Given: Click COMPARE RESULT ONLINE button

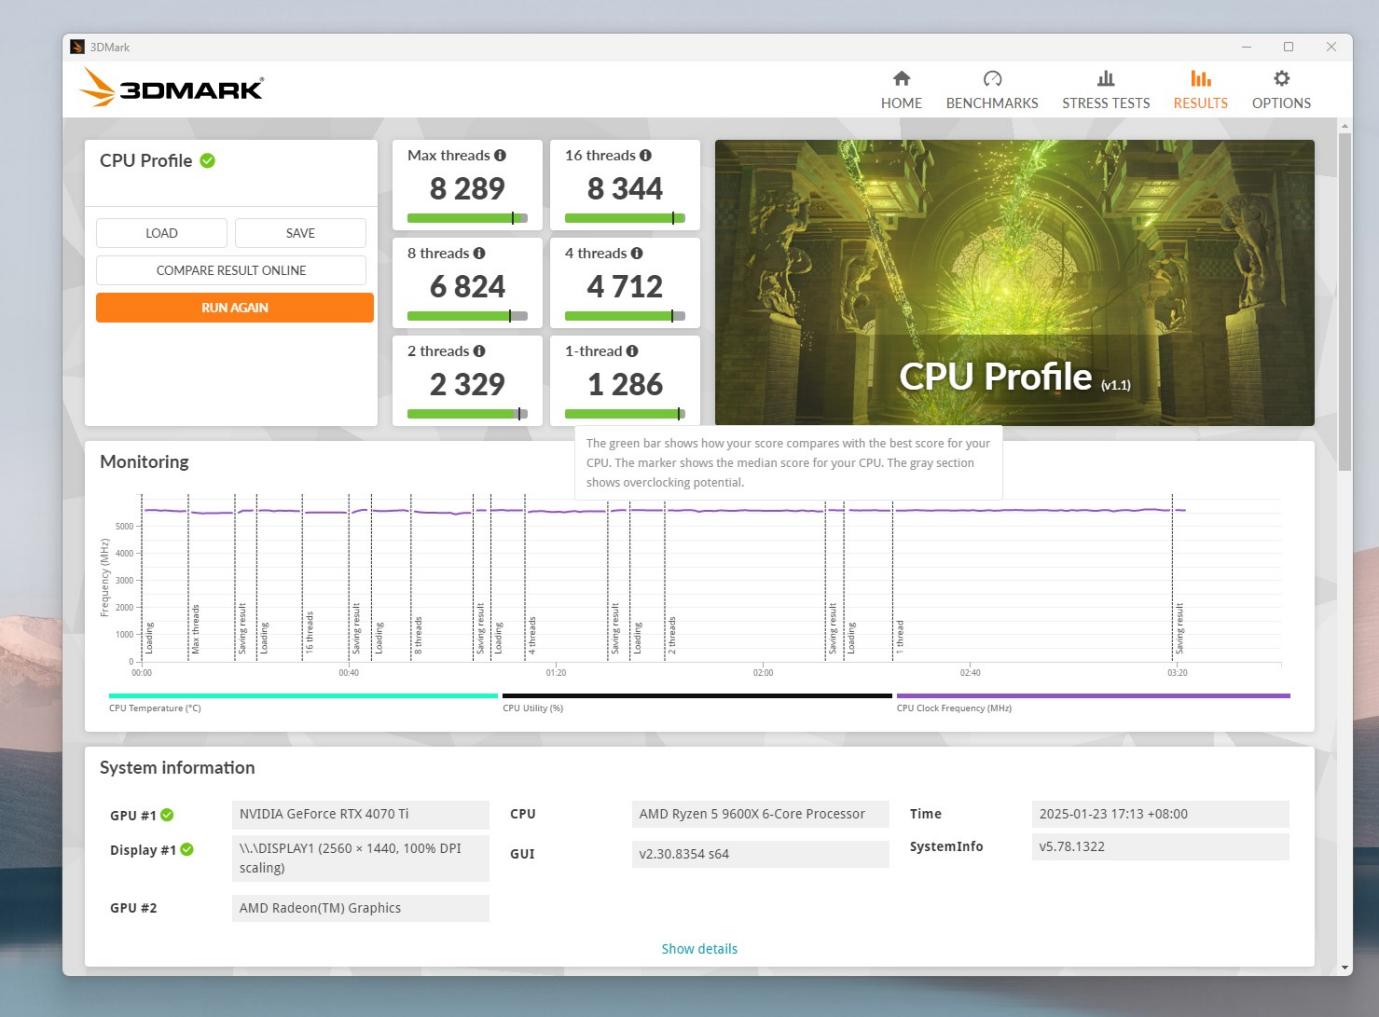Looking at the screenshot, I should pyautogui.click(x=231, y=270).
